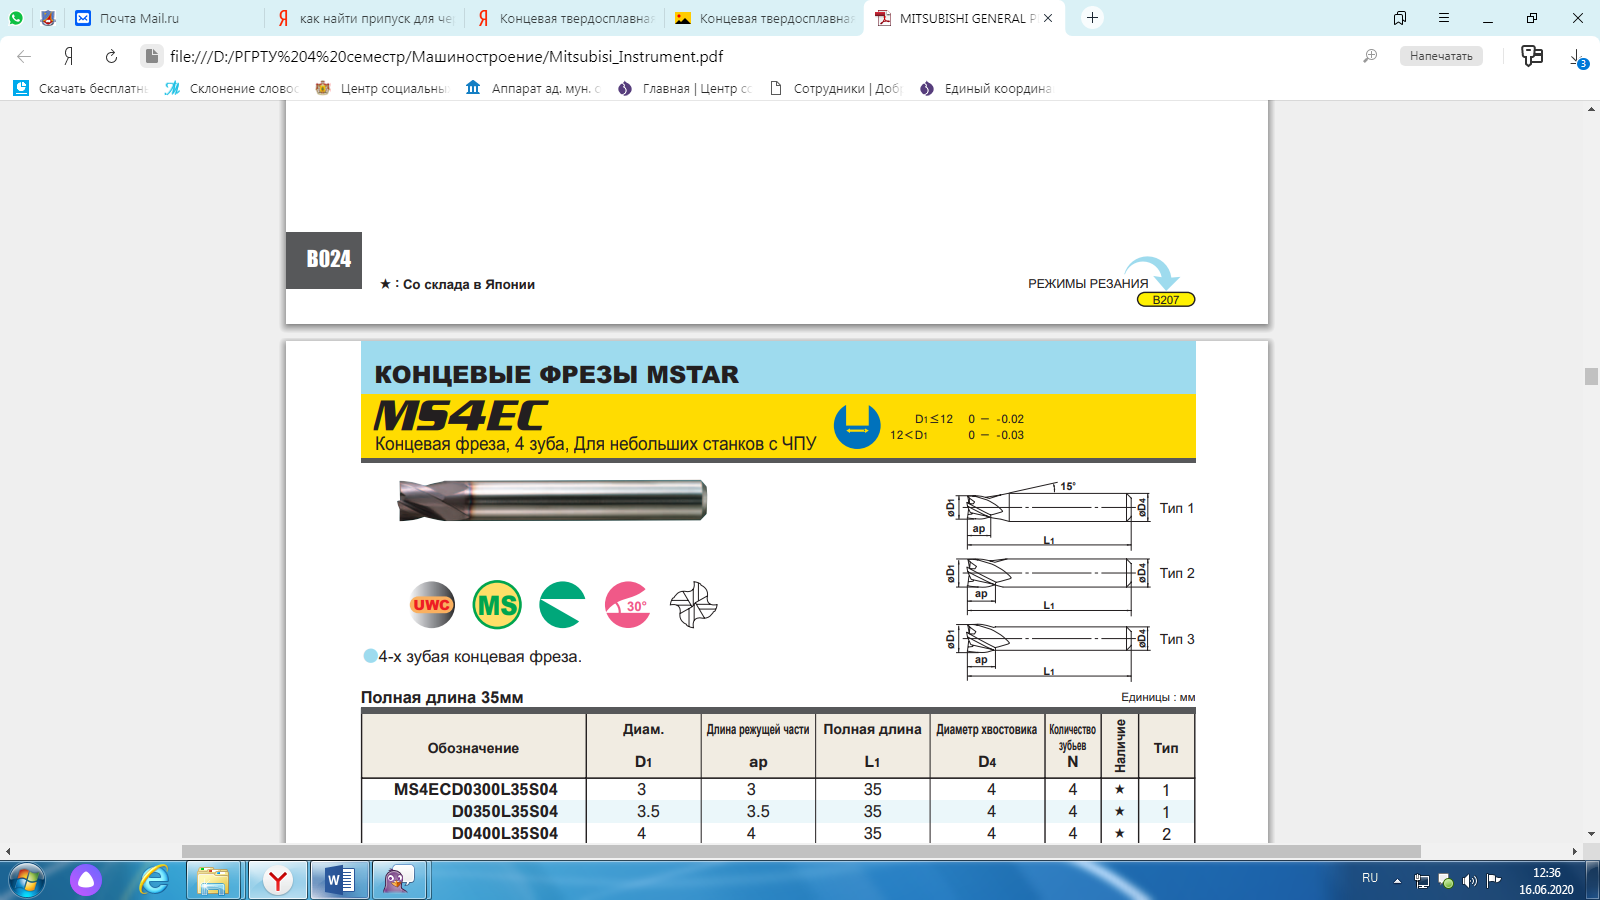Screen dimensions: 1600x900
Task: Click the Yandex 'Я' home icon
Action: click(x=68, y=56)
